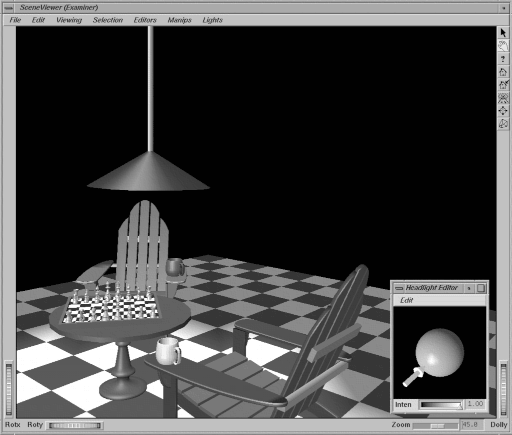Toggle the perspective camera icon
Screen dimensions: 512x435
tap(503, 124)
